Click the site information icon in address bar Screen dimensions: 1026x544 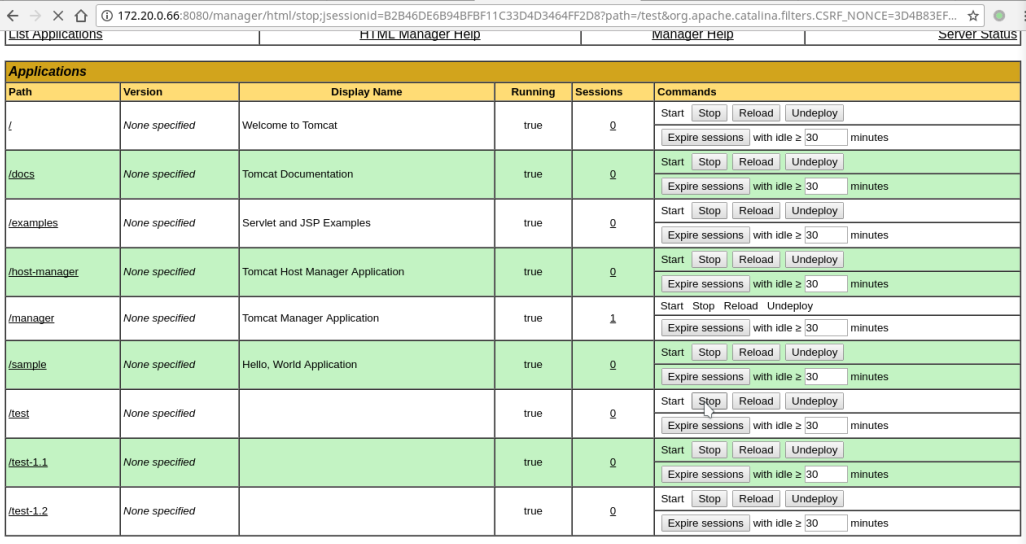(107, 16)
